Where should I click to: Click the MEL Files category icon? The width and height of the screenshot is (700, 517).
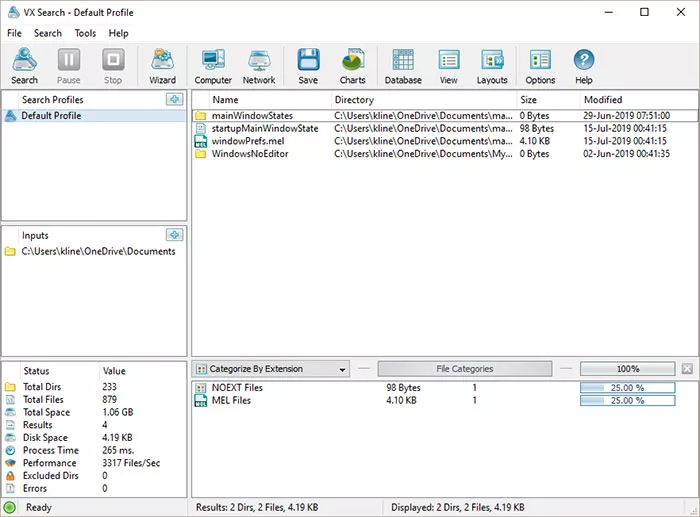point(201,400)
